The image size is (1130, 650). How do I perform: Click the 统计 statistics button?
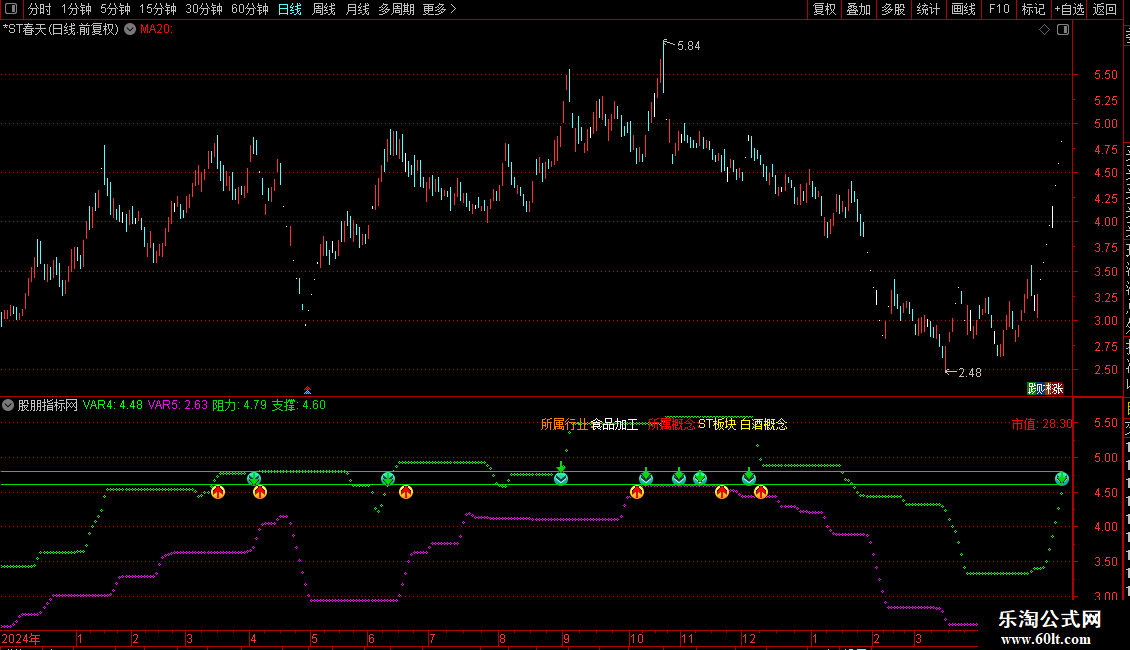pyautogui.click(x=928, y=9)
